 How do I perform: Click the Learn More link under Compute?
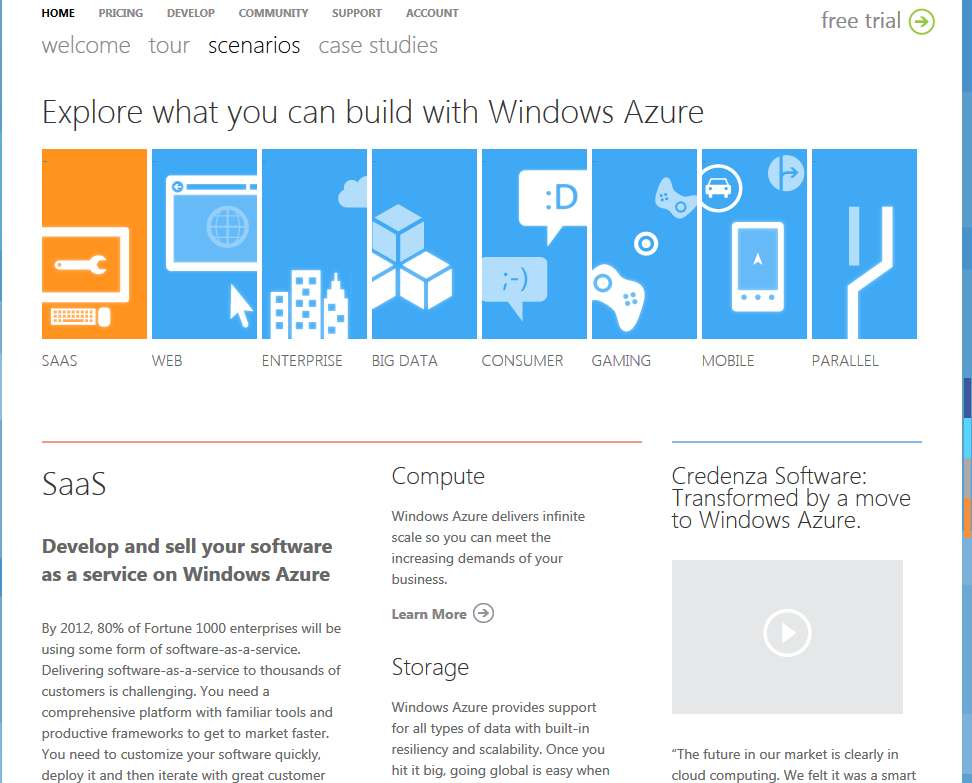(x=429, y=614)
